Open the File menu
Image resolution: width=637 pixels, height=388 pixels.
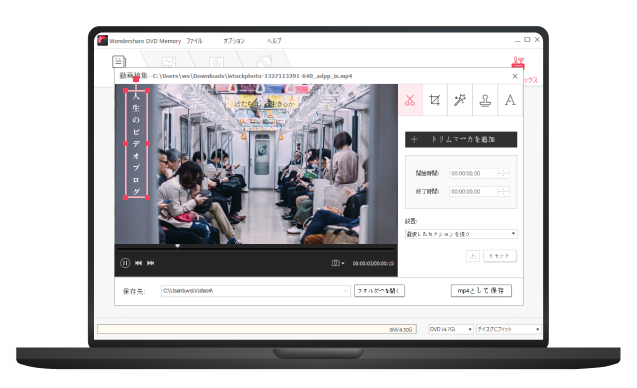[x=194, y=41]
